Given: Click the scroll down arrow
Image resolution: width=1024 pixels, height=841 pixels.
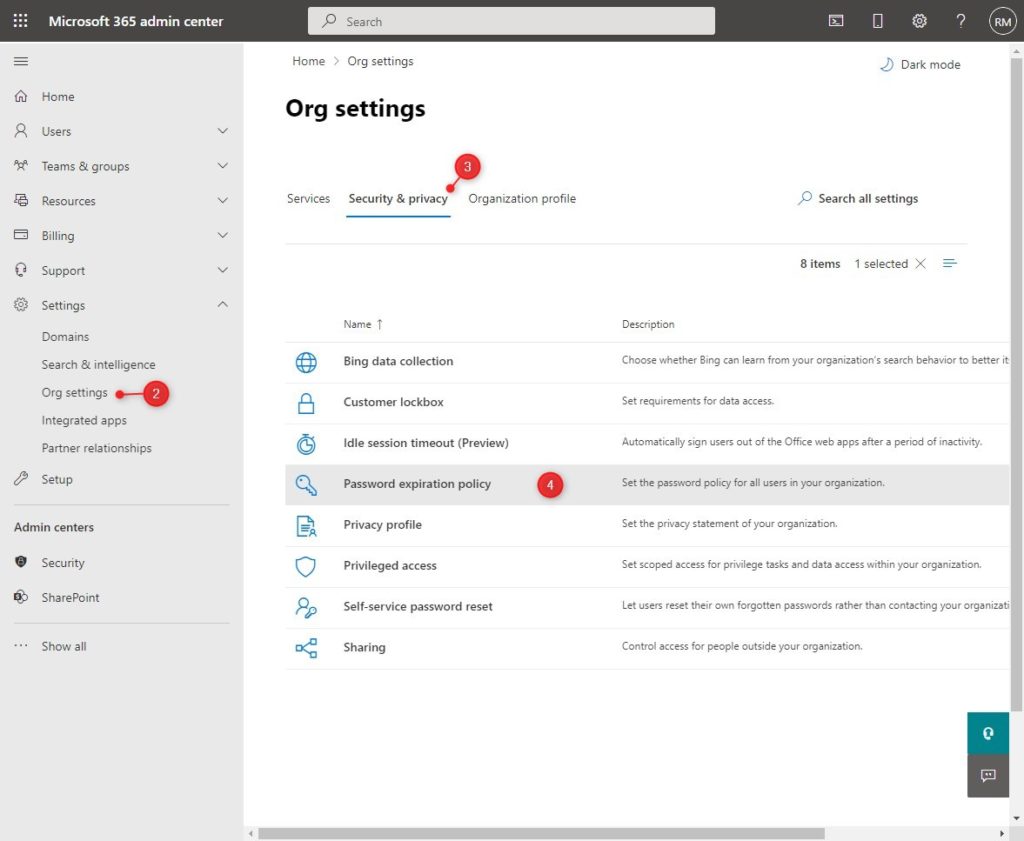Looking at the screenshot, I should (1016, 817).
